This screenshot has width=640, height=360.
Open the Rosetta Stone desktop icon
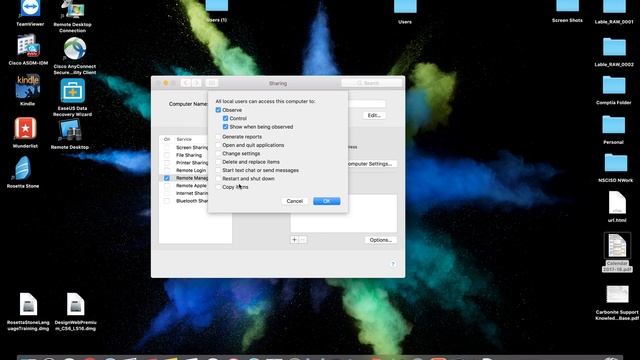point(23,168)
